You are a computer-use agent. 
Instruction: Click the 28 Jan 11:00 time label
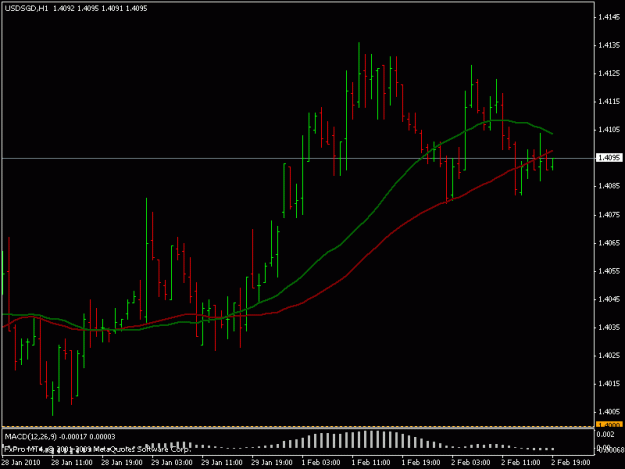pos(72,463)
